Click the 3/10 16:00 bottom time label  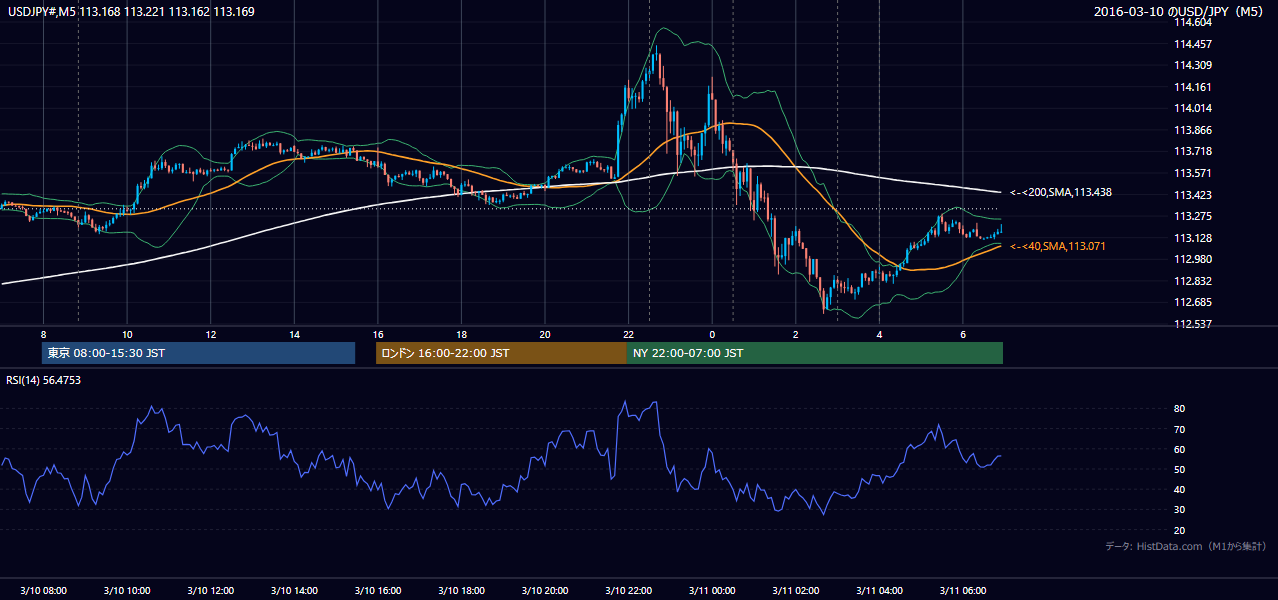coord(377,591)
